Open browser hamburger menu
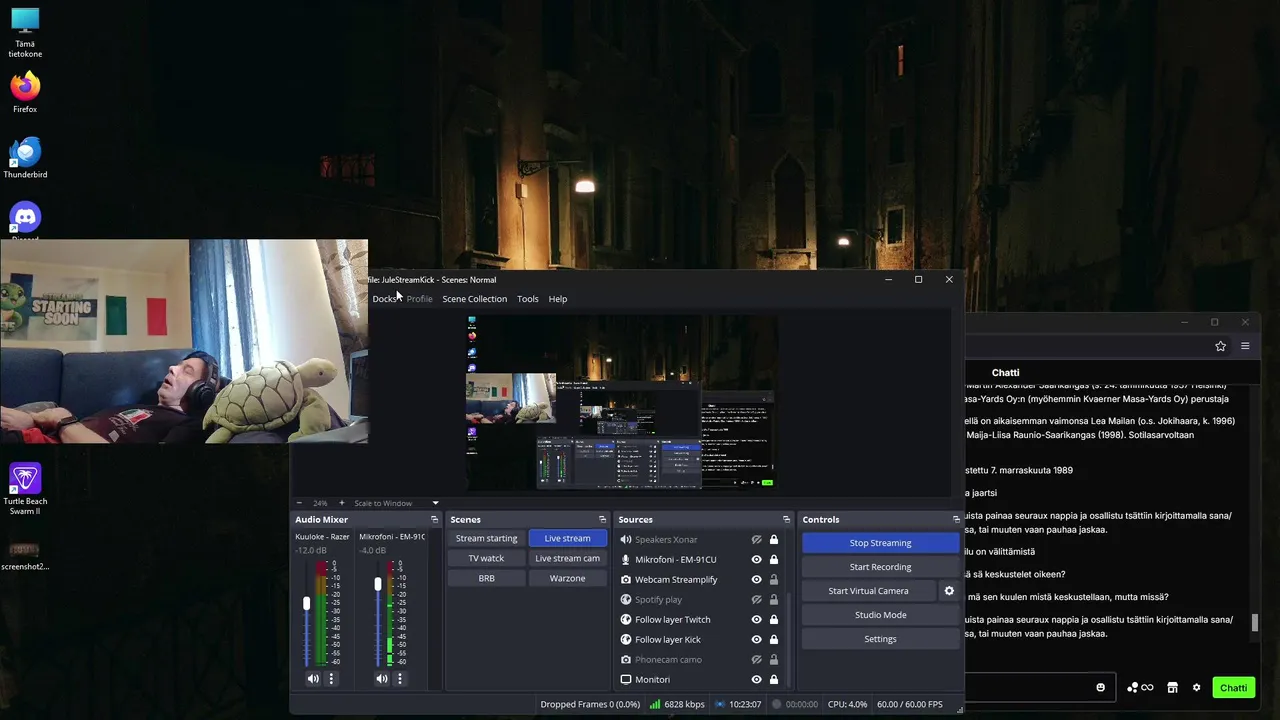The width and height of the screenshot is (1280, 720). pyautogui.click(x=1245, y=346)
